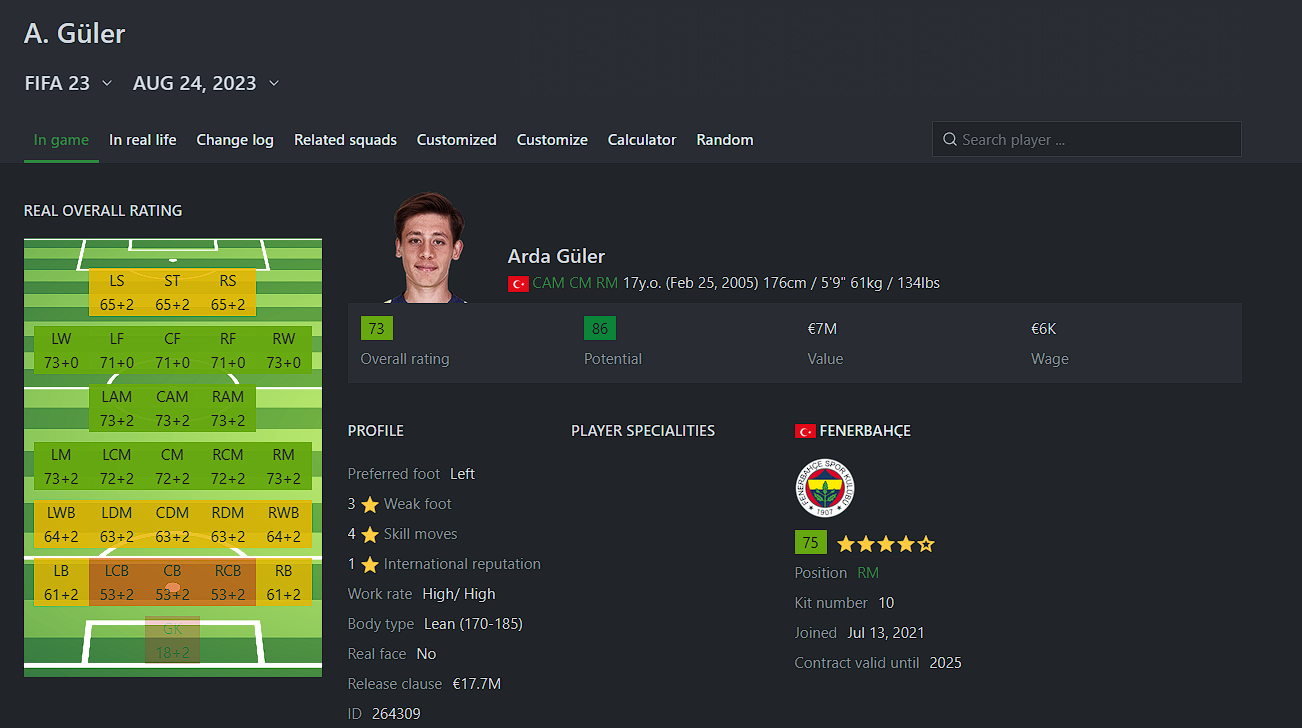Viewport: 1302px width, 728px height.
Task: Click the Search player input field
Action: (1087, 139)
